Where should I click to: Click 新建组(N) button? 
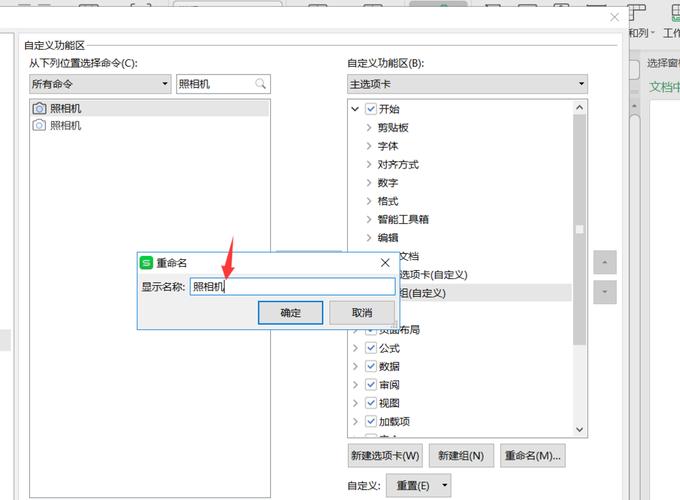coord(461,455)
